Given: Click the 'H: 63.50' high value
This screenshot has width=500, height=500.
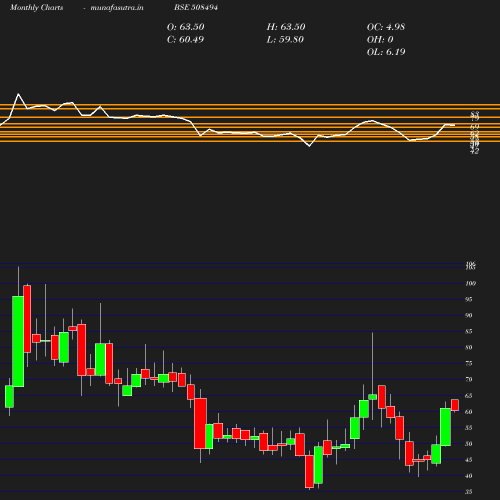Looking at the screenshot, I should click(x=286, y=27).
